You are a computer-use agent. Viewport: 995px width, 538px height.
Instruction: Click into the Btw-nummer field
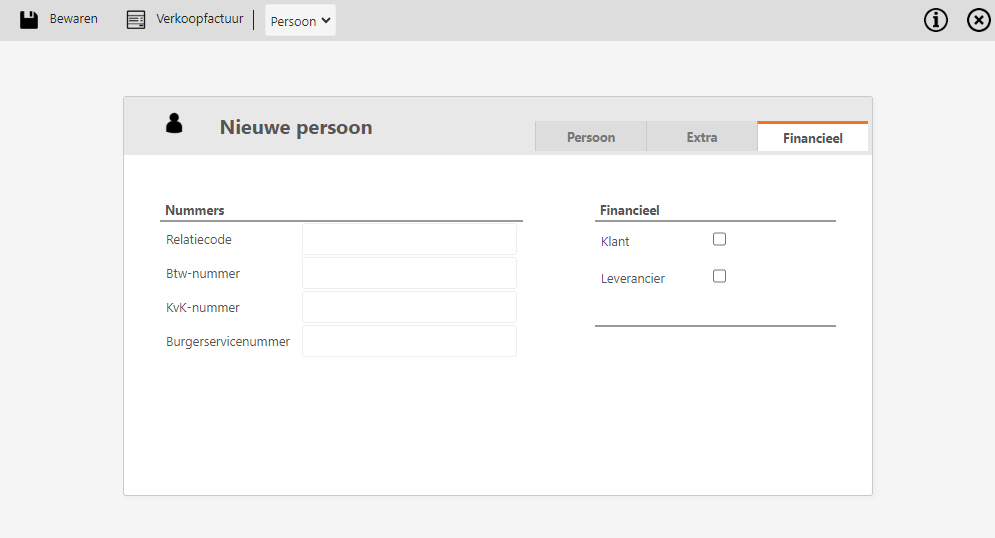click(409, 273)
